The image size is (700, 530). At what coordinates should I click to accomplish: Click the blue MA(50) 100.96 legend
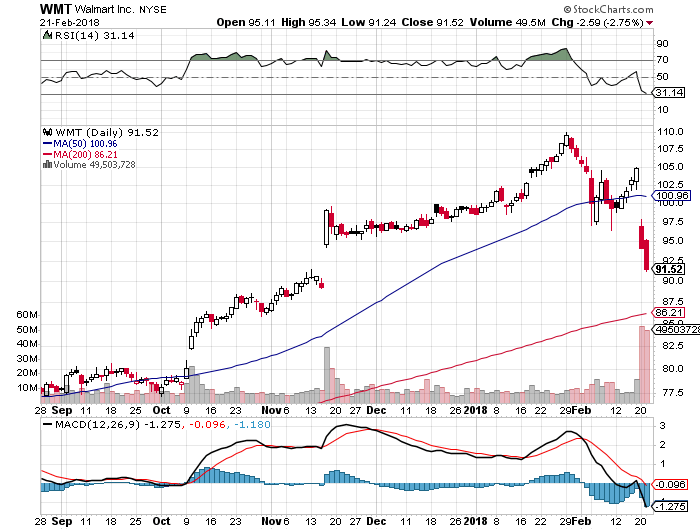click(x=80, y=144)
